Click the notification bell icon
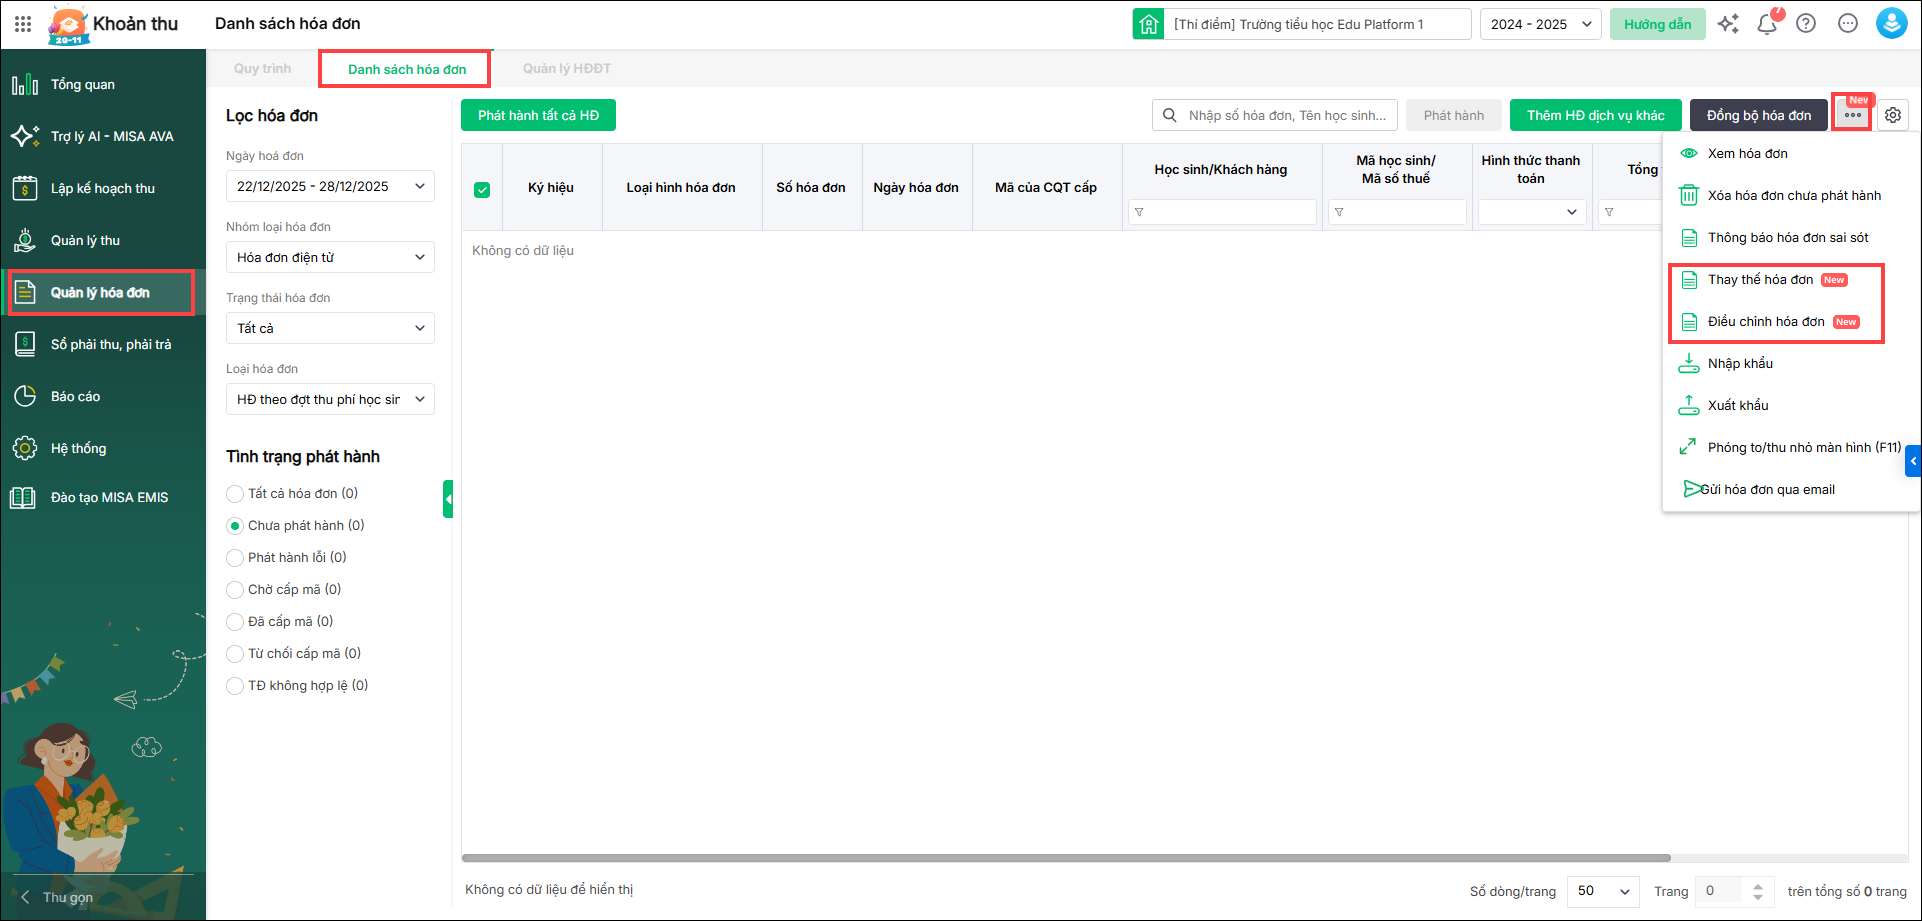This screenshot has width=1922, height=921. point(1767,24)
